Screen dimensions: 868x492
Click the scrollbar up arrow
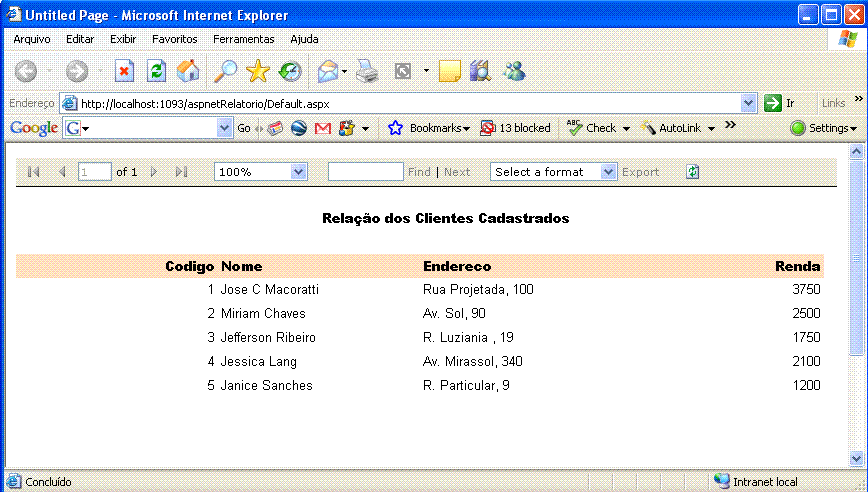[856, 152]
